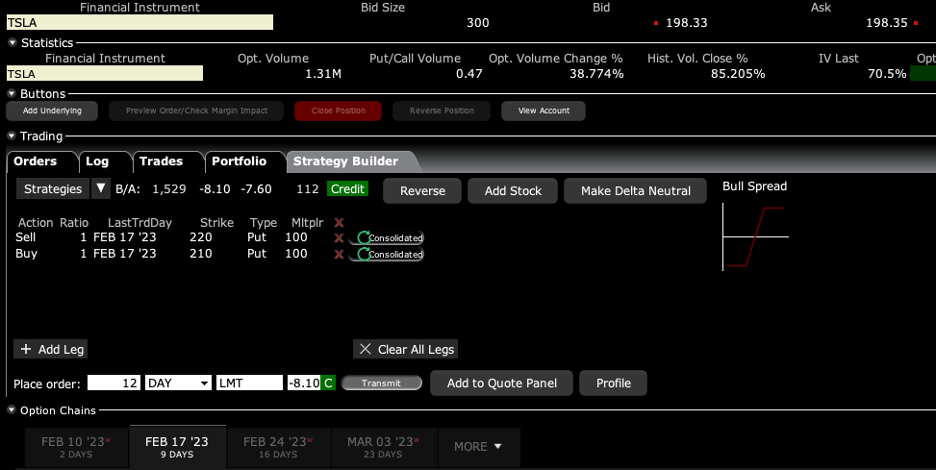The width and height of the screenshot is (936, 470).
Task: Open the Strategies dropdown arrow
Action: coord(100,189)
